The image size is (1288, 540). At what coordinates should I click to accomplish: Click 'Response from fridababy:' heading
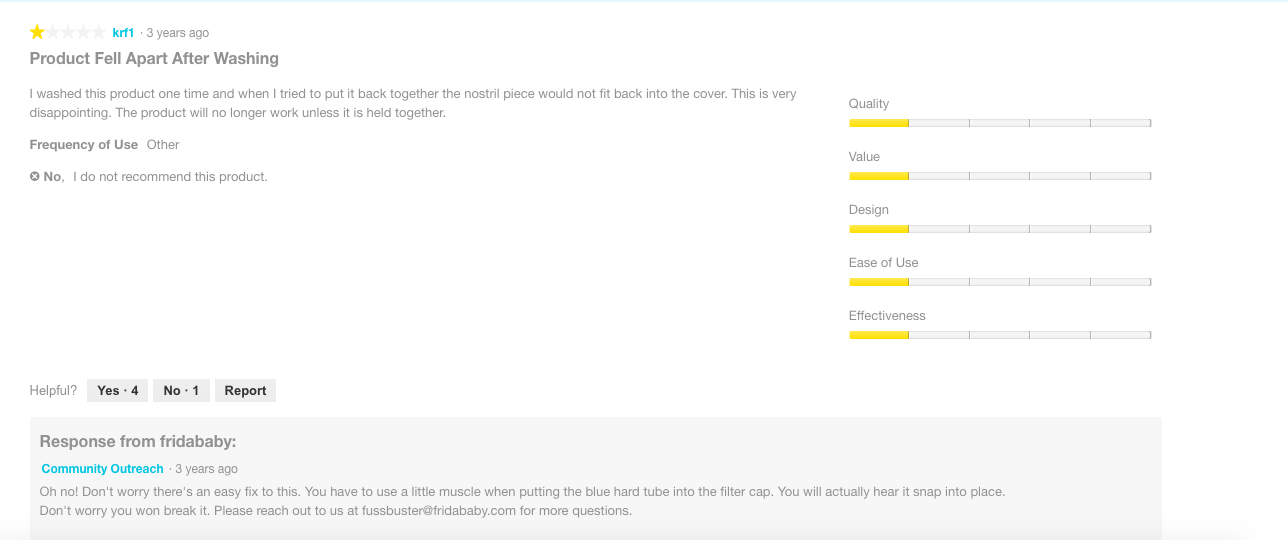point(137,441)
